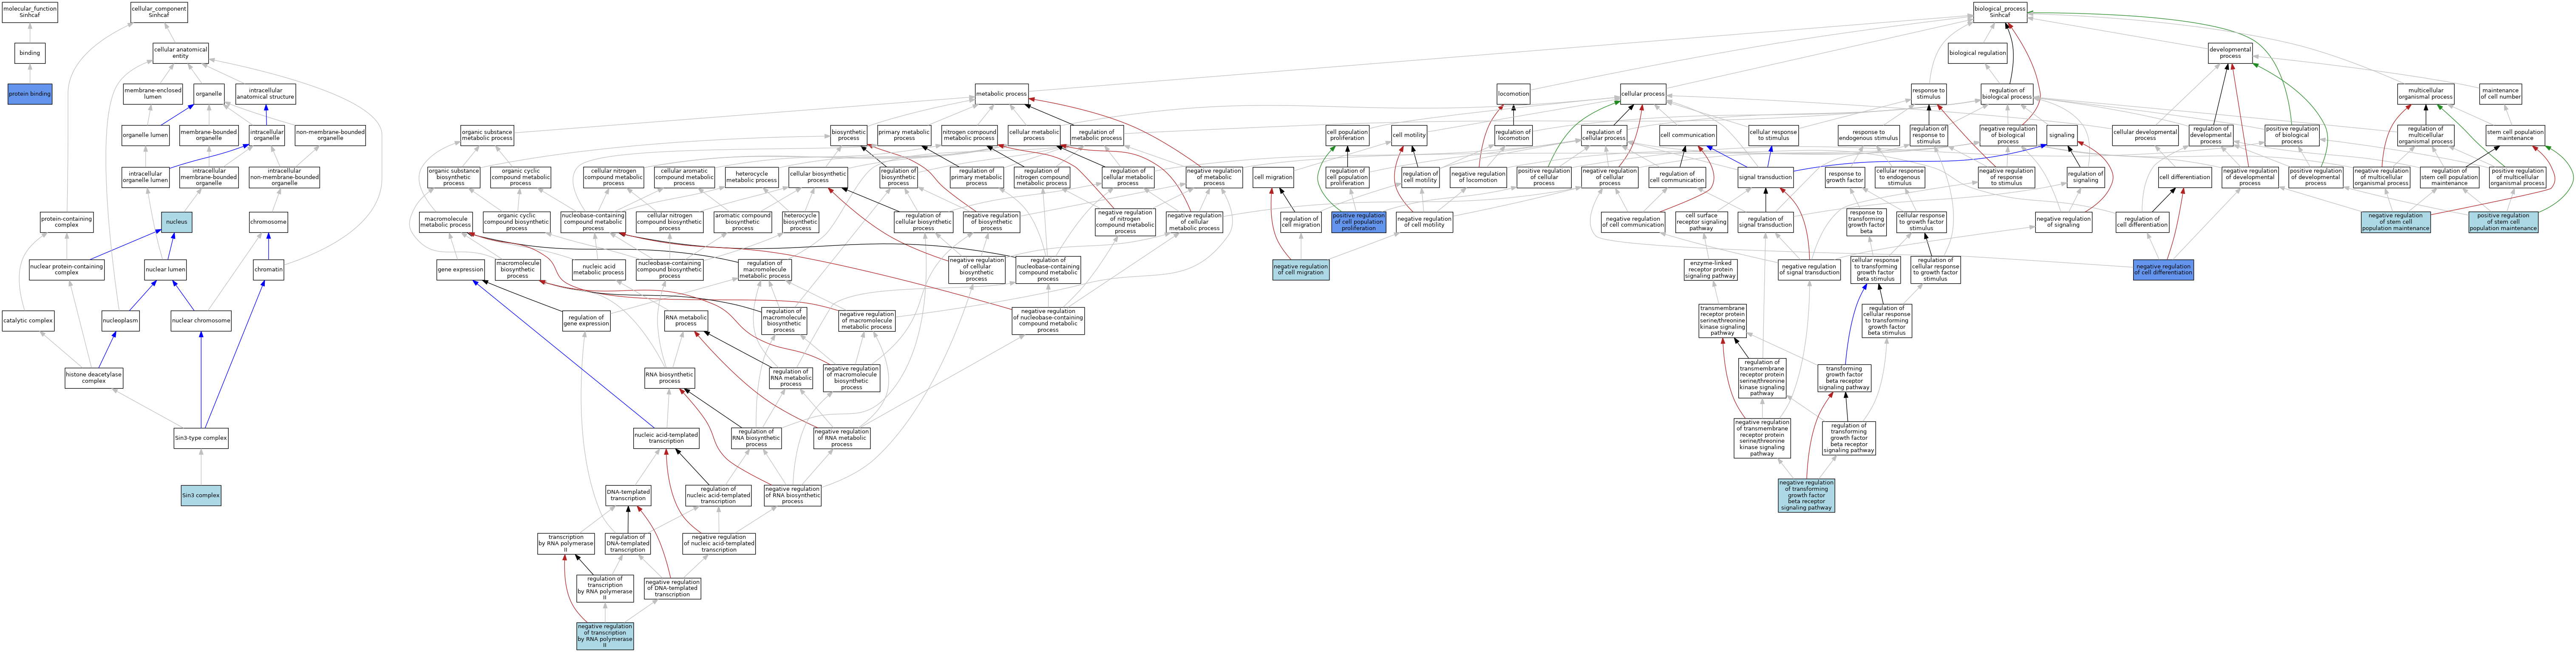Image resolution: width=2576 pixels, height=652 pixels.
Task: Click the 'non-membrane-bounded organelle' node
Action: tap(330, 135)
